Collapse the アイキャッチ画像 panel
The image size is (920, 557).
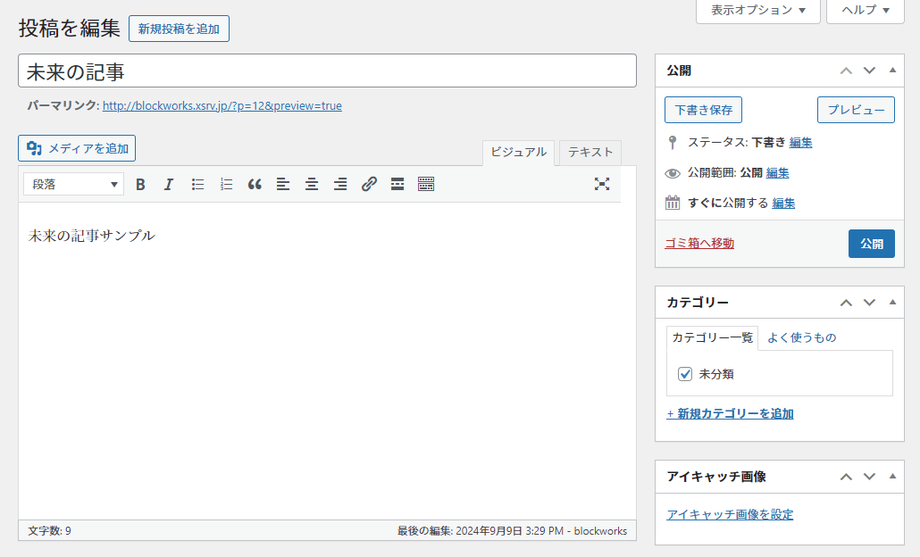pyautogui.click(x=892, y=476)
